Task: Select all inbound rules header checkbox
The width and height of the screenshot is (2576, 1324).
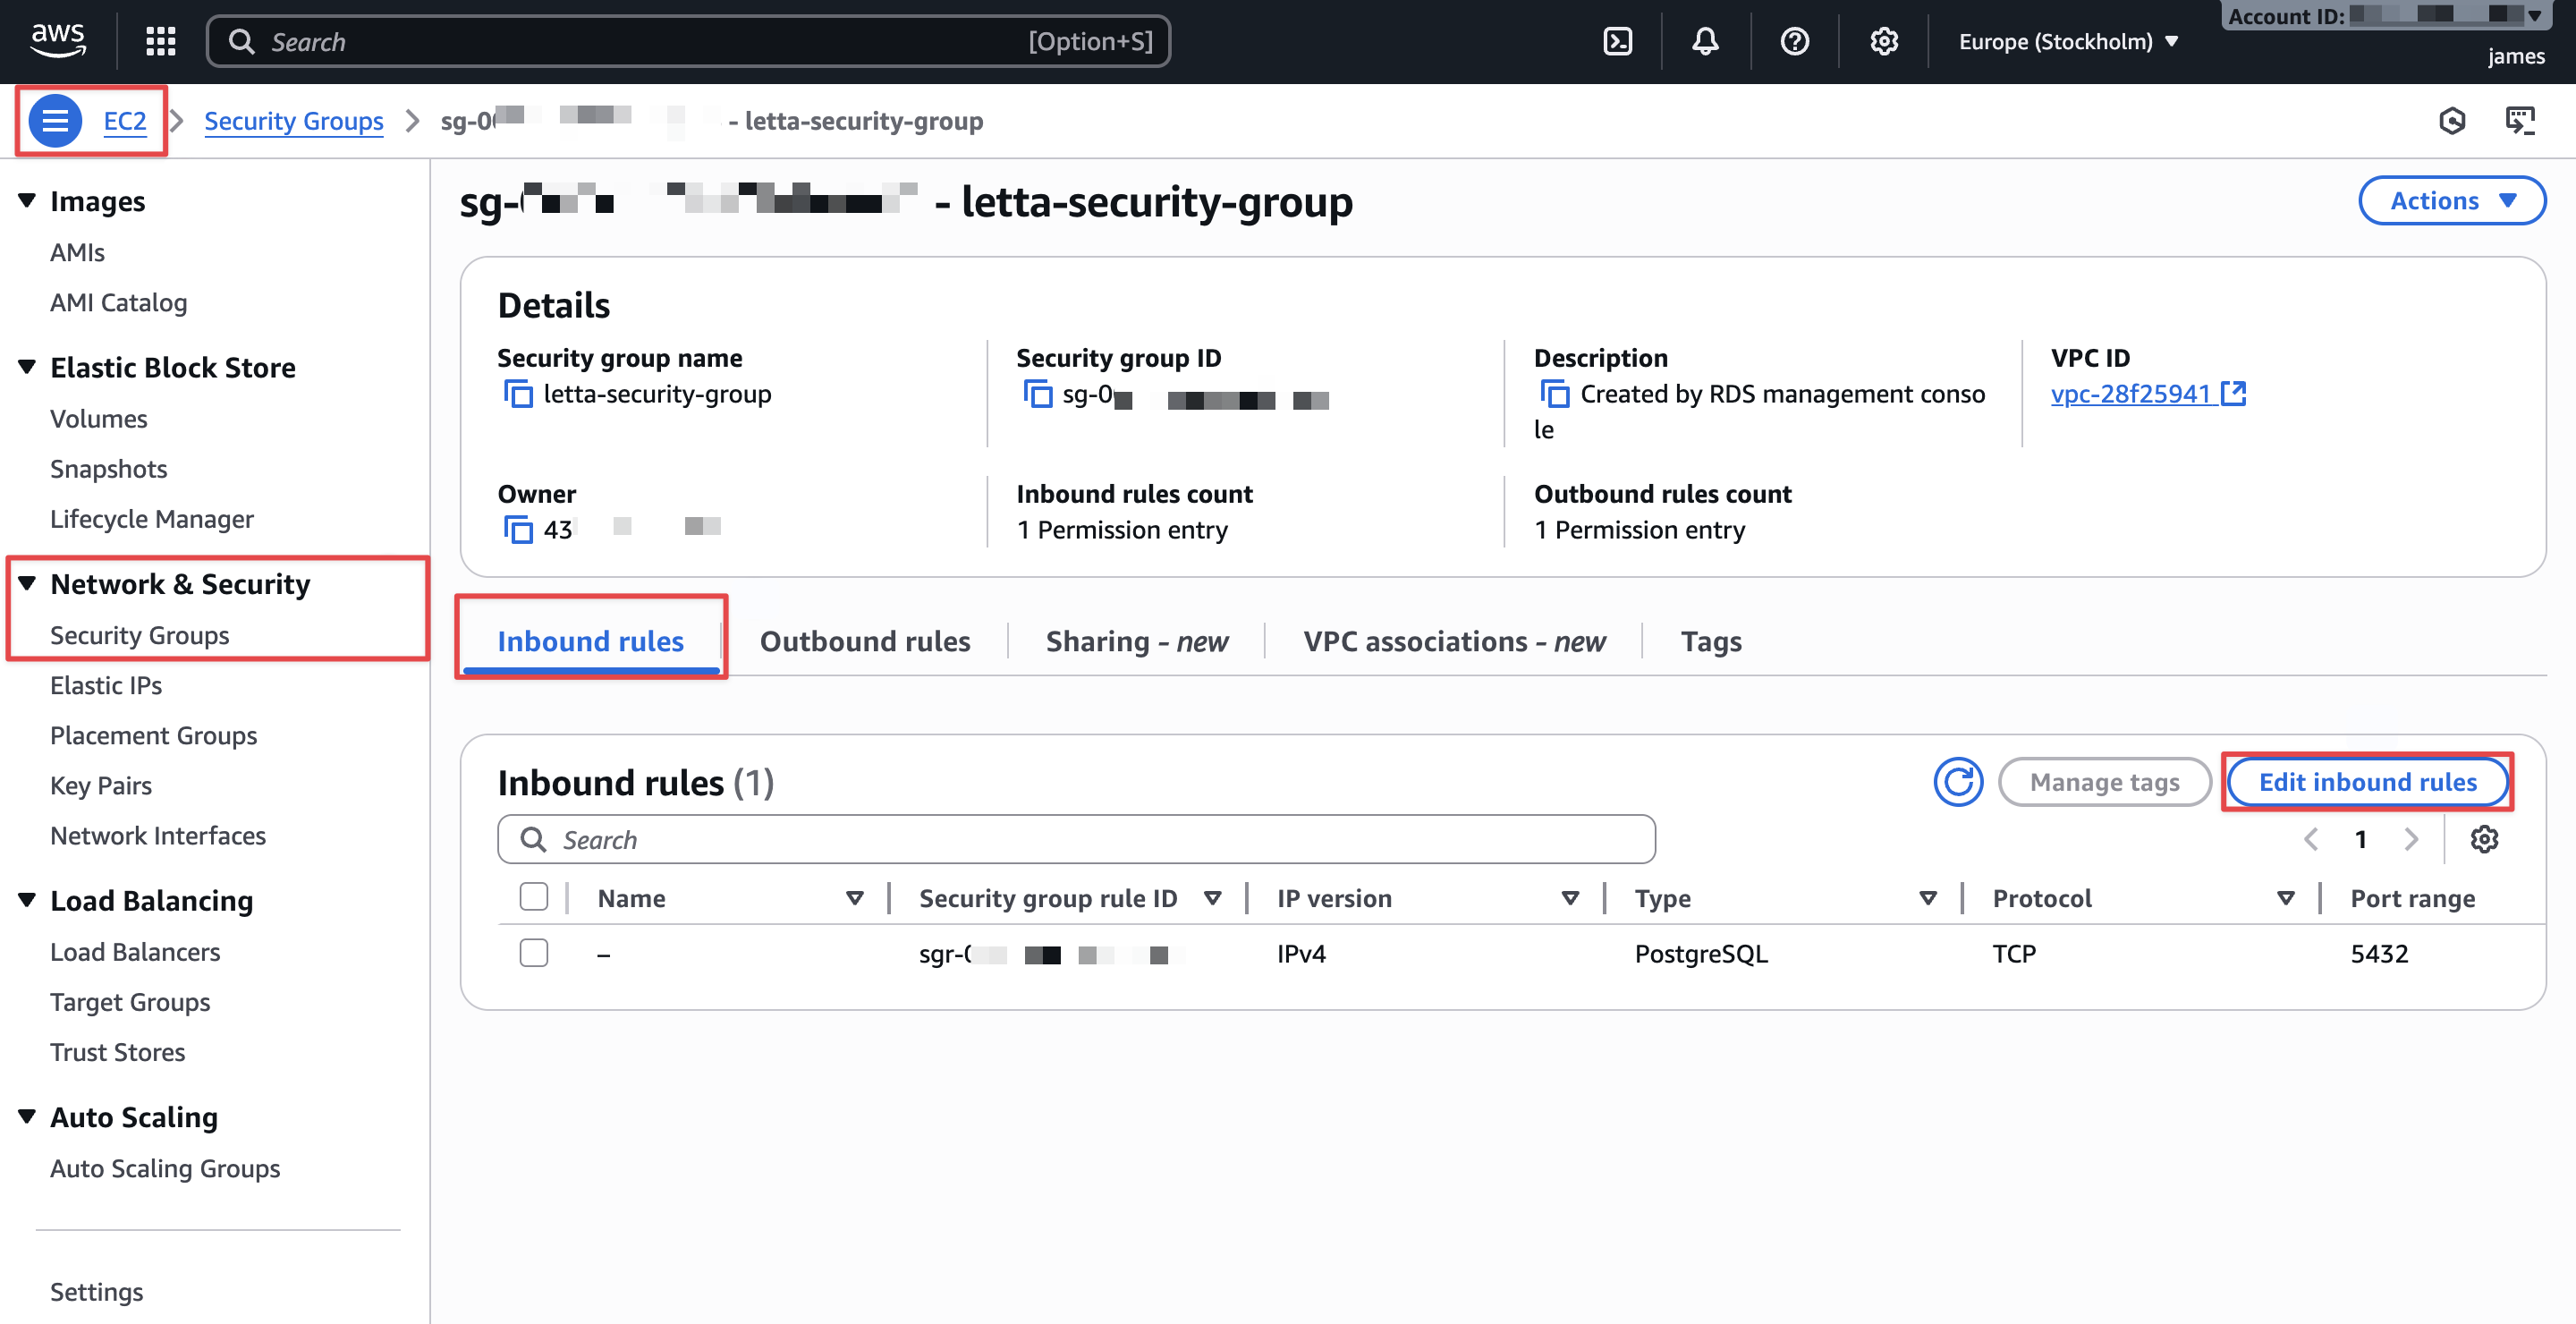Action: coord(534,897)
